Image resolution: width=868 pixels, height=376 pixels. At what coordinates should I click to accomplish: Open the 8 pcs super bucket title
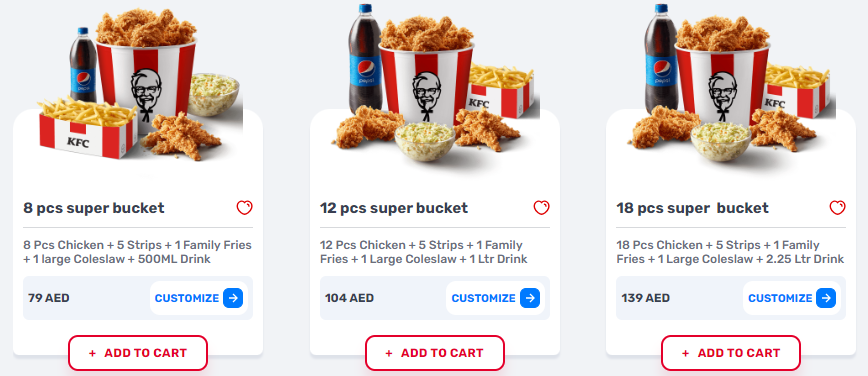tap(94, 208)
